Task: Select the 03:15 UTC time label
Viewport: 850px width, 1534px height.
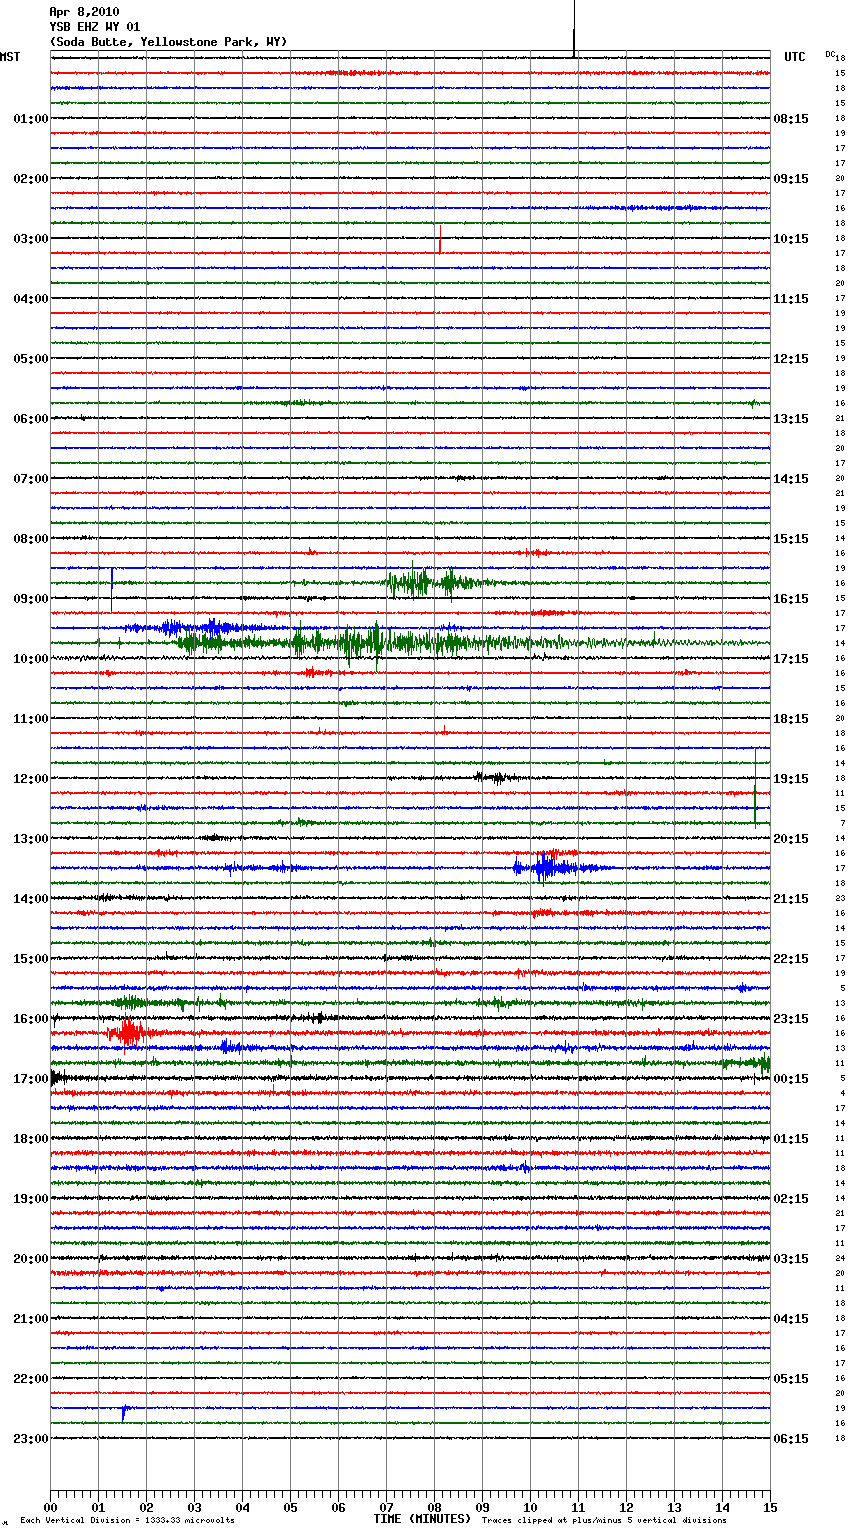Action: coord(791,1259)
